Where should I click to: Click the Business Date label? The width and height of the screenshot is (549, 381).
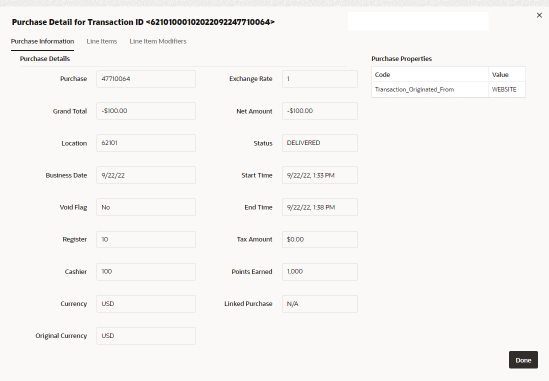click(66, 175)
